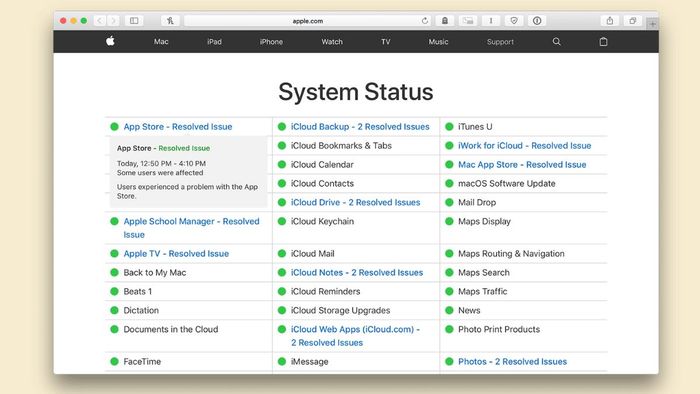Image resolution: width=700 pixels, height=394 pixels.
Task: Add a new tab with plus button
Action: pyautogui.click(x=653, y=24)
